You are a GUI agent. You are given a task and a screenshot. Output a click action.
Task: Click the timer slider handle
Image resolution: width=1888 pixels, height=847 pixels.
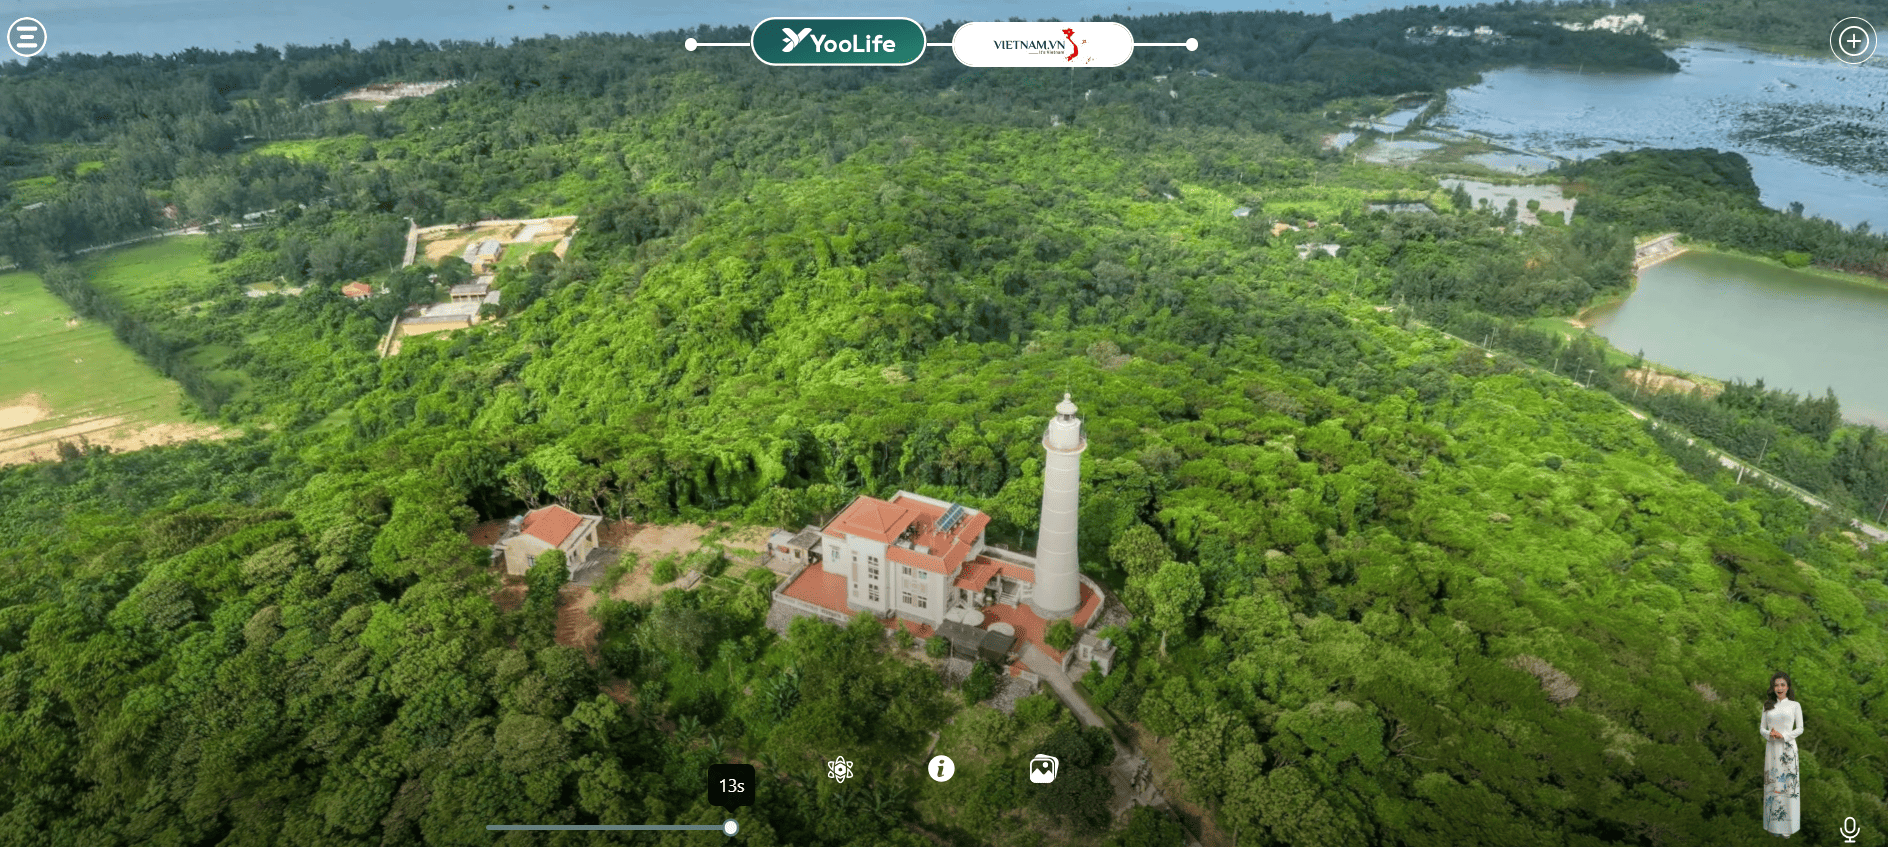[731, 828]
